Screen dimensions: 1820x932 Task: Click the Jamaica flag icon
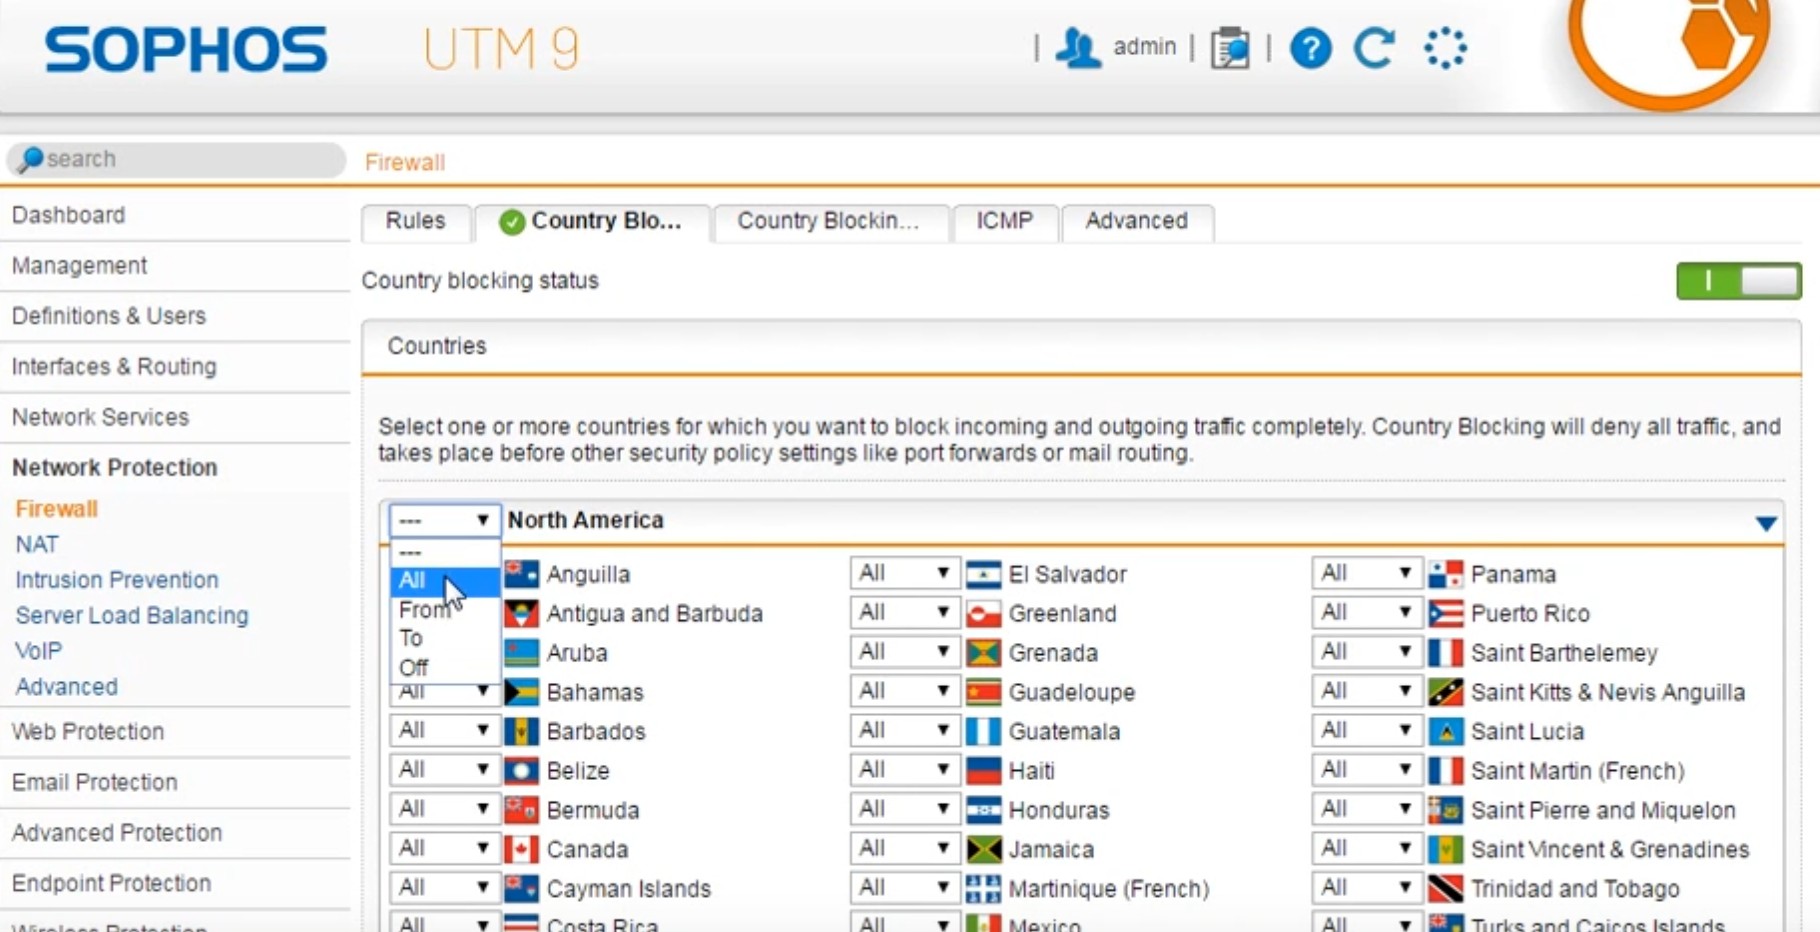tap(984, 849)
